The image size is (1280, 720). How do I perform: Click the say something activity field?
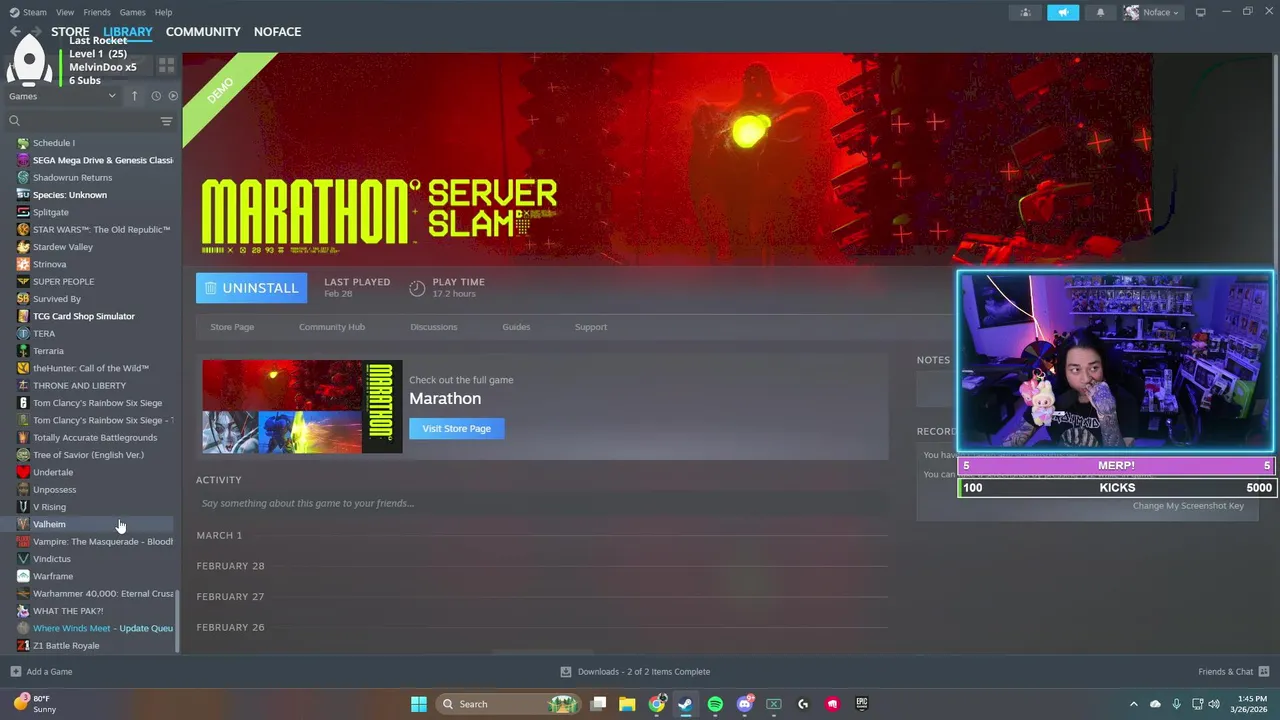click(542, 503)
